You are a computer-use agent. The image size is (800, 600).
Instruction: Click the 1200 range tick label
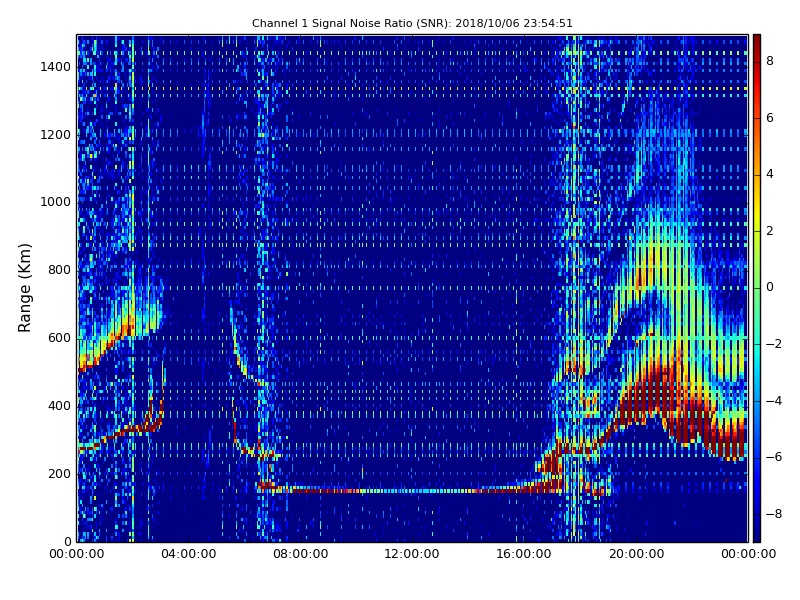[56, 135]
